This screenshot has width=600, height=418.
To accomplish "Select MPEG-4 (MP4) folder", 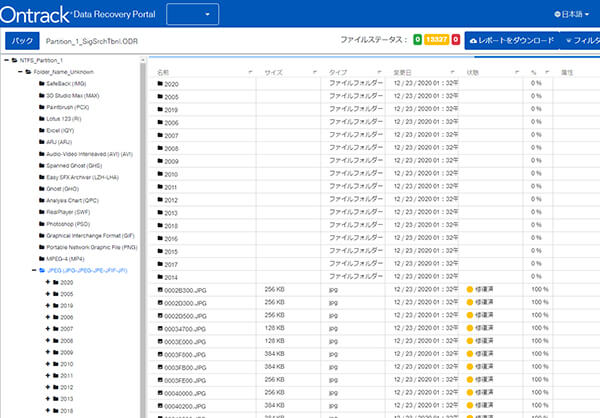I will pos(62,259).
